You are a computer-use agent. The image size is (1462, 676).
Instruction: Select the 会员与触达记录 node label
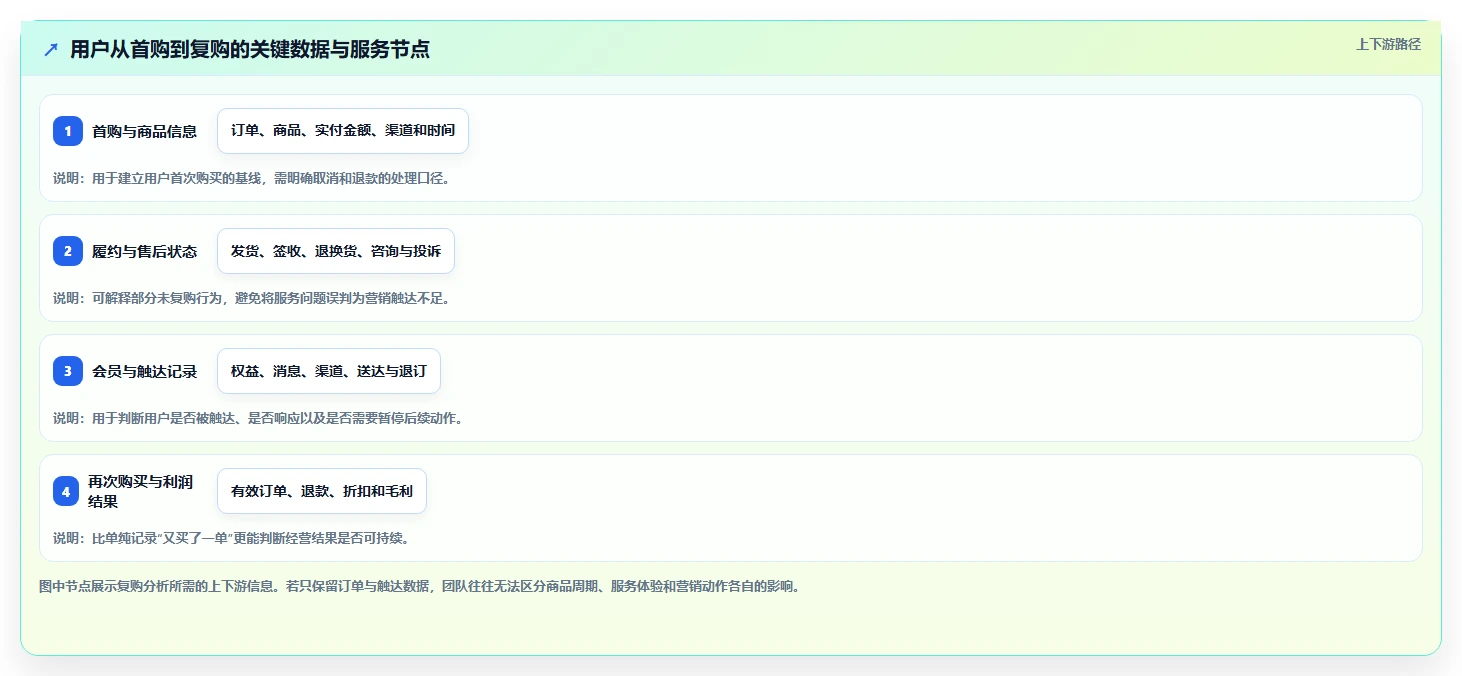click(x=144, y=371)
